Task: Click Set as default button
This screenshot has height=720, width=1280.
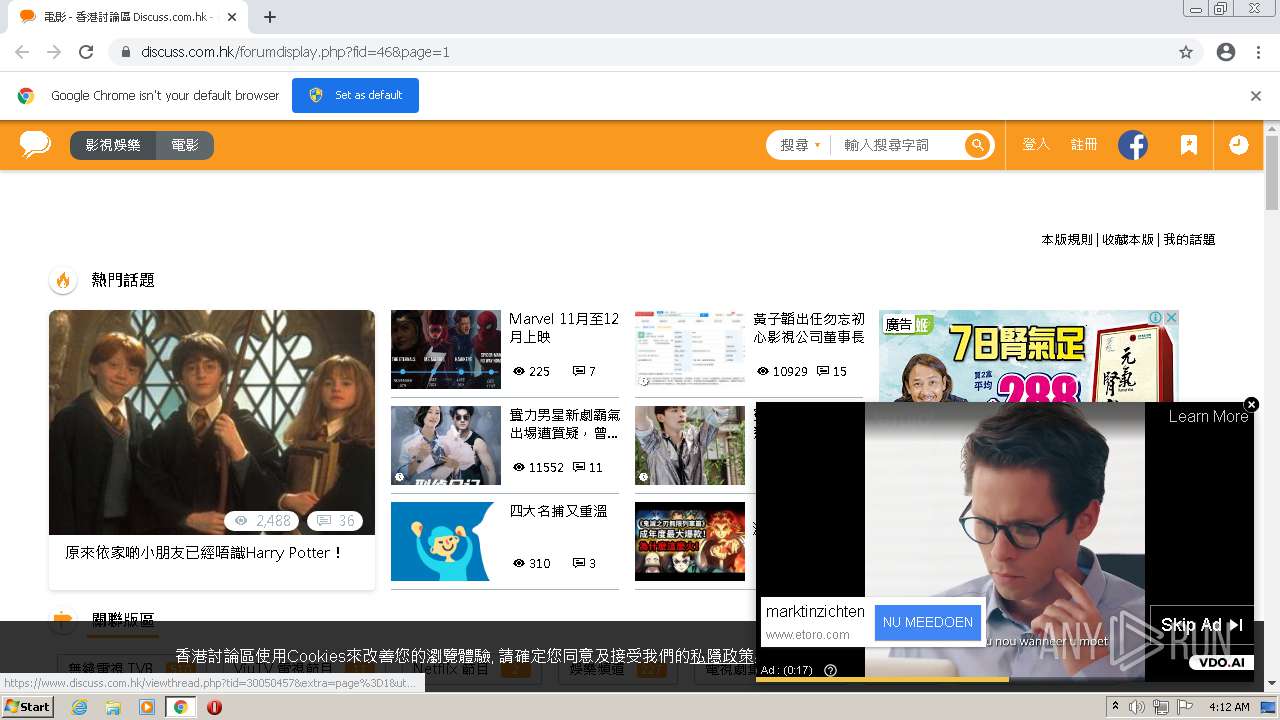Action: (x=355, y=95)
